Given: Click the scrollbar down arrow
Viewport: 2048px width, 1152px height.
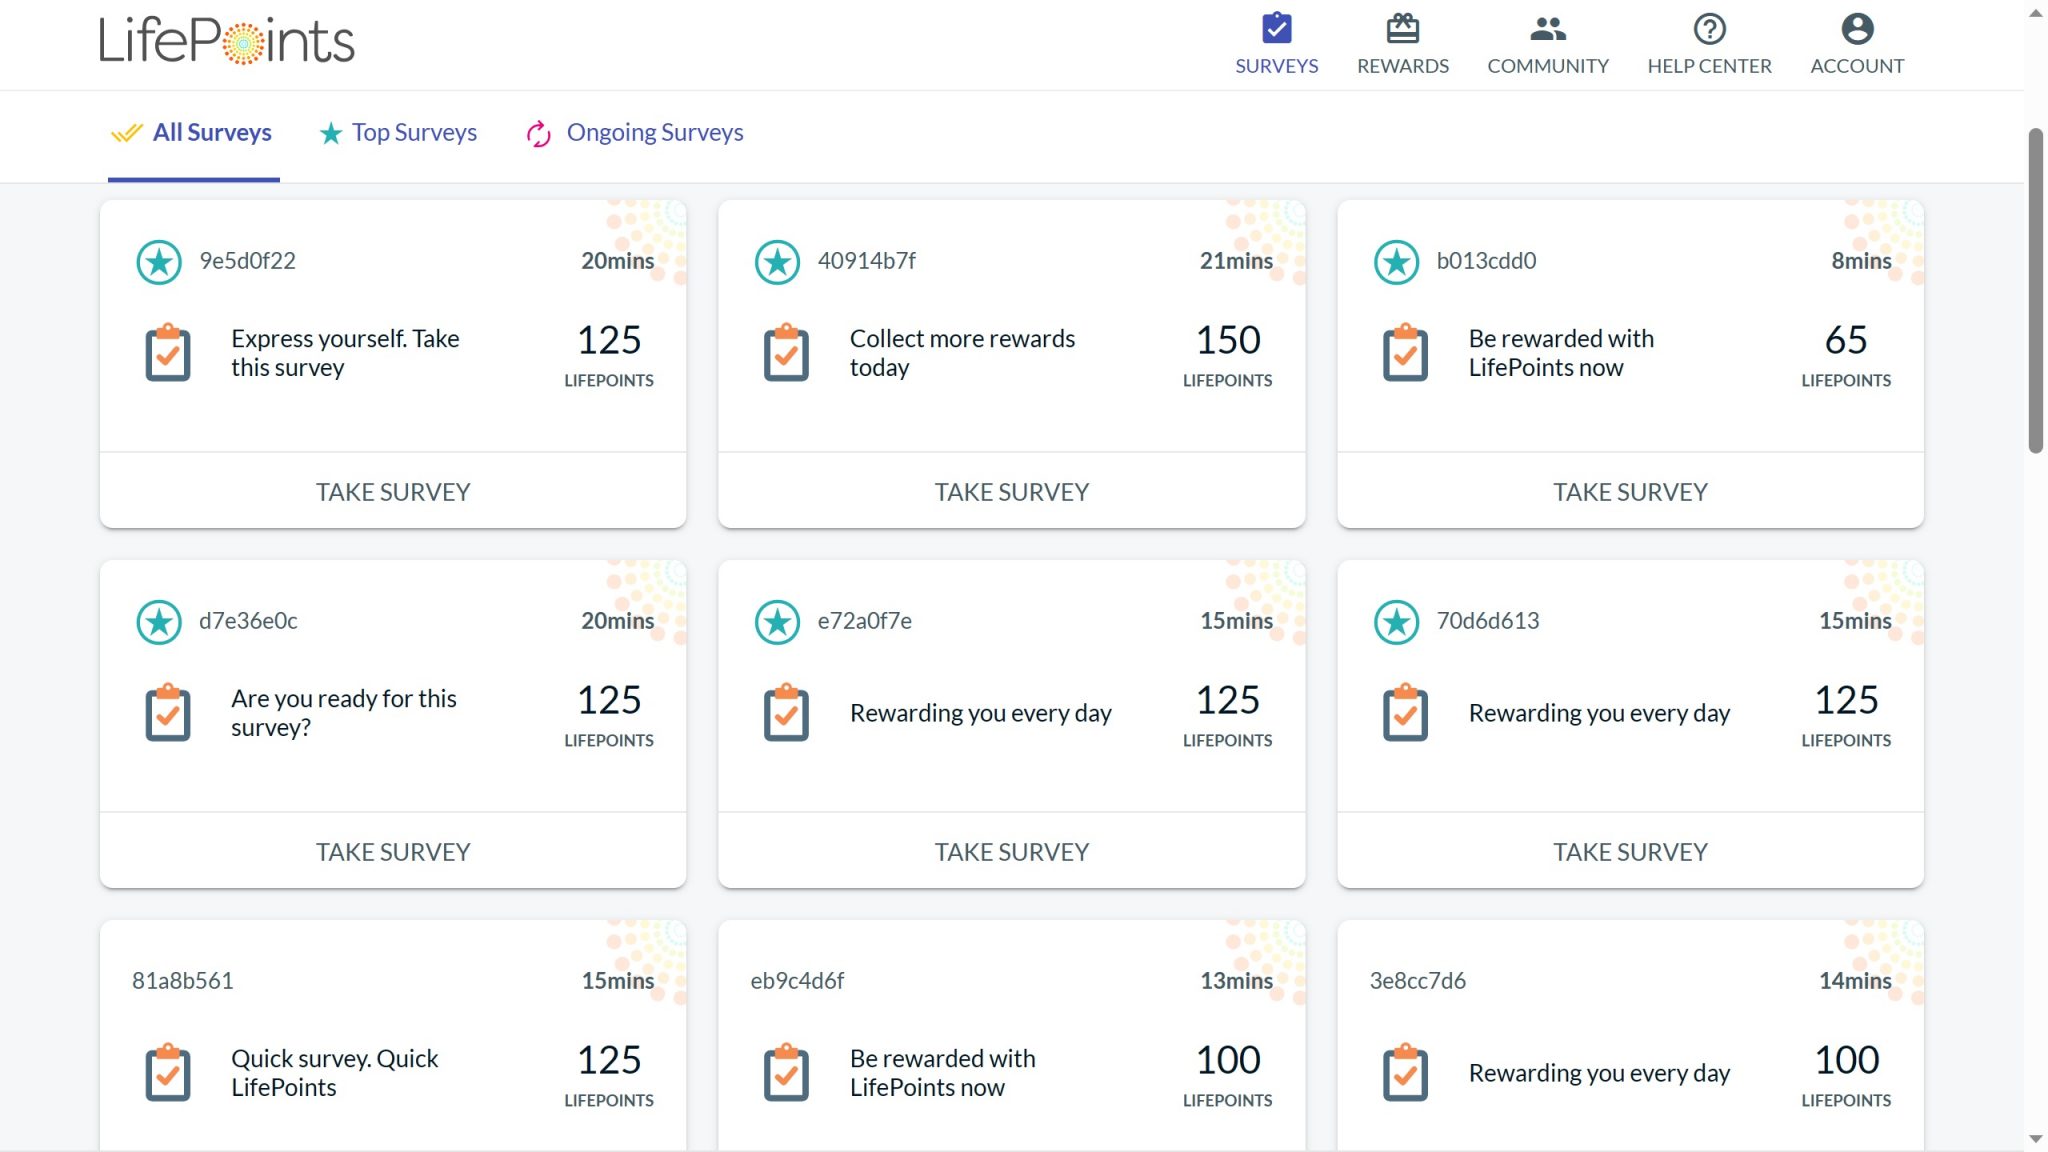Looking at the screenshot, I should pos(2036,1139).
